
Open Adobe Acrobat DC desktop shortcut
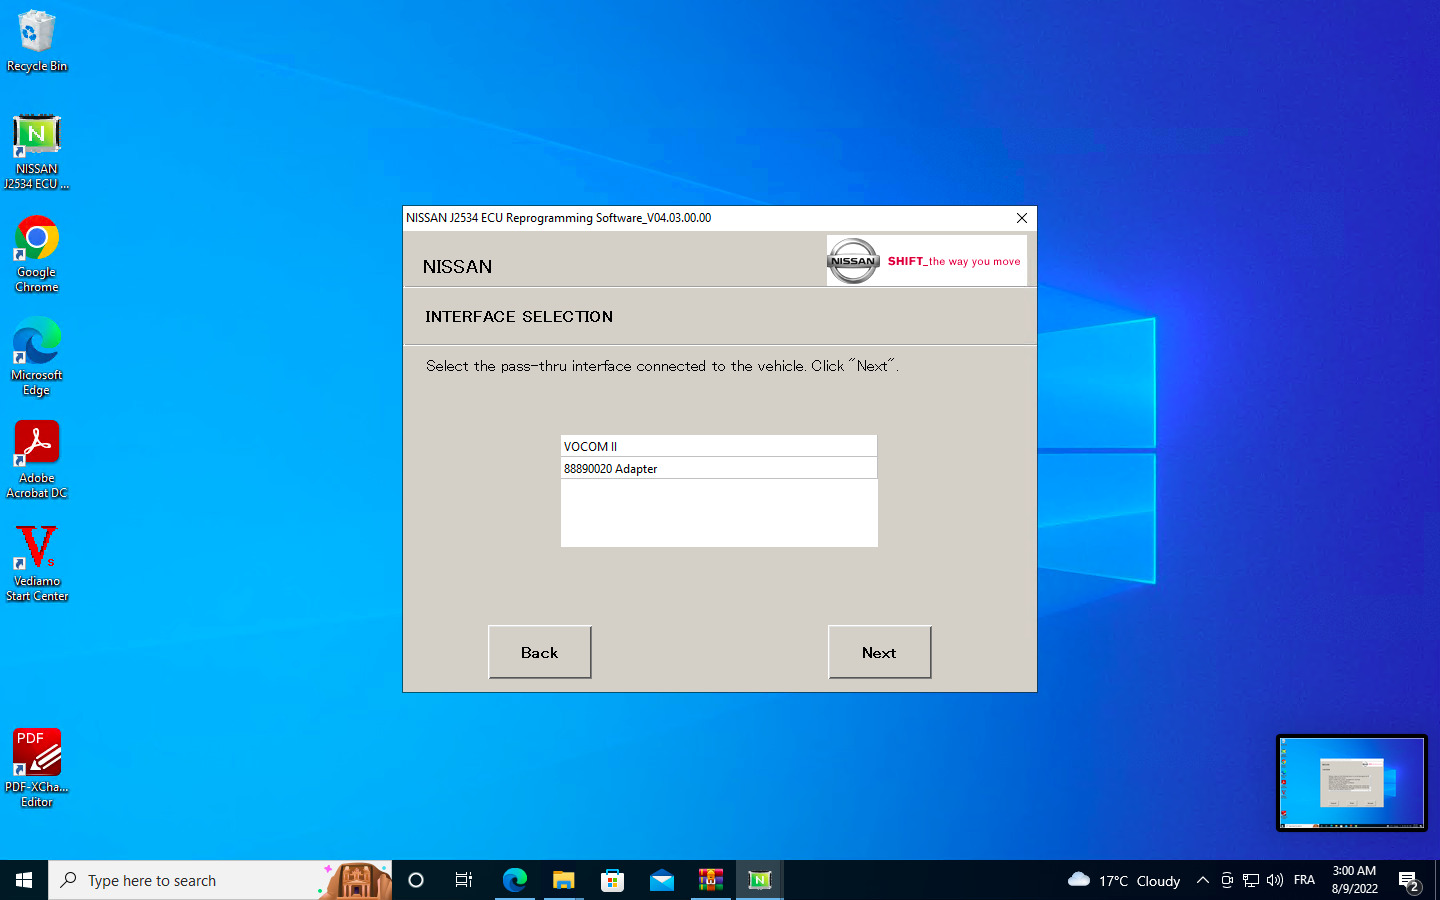point(37,460)
